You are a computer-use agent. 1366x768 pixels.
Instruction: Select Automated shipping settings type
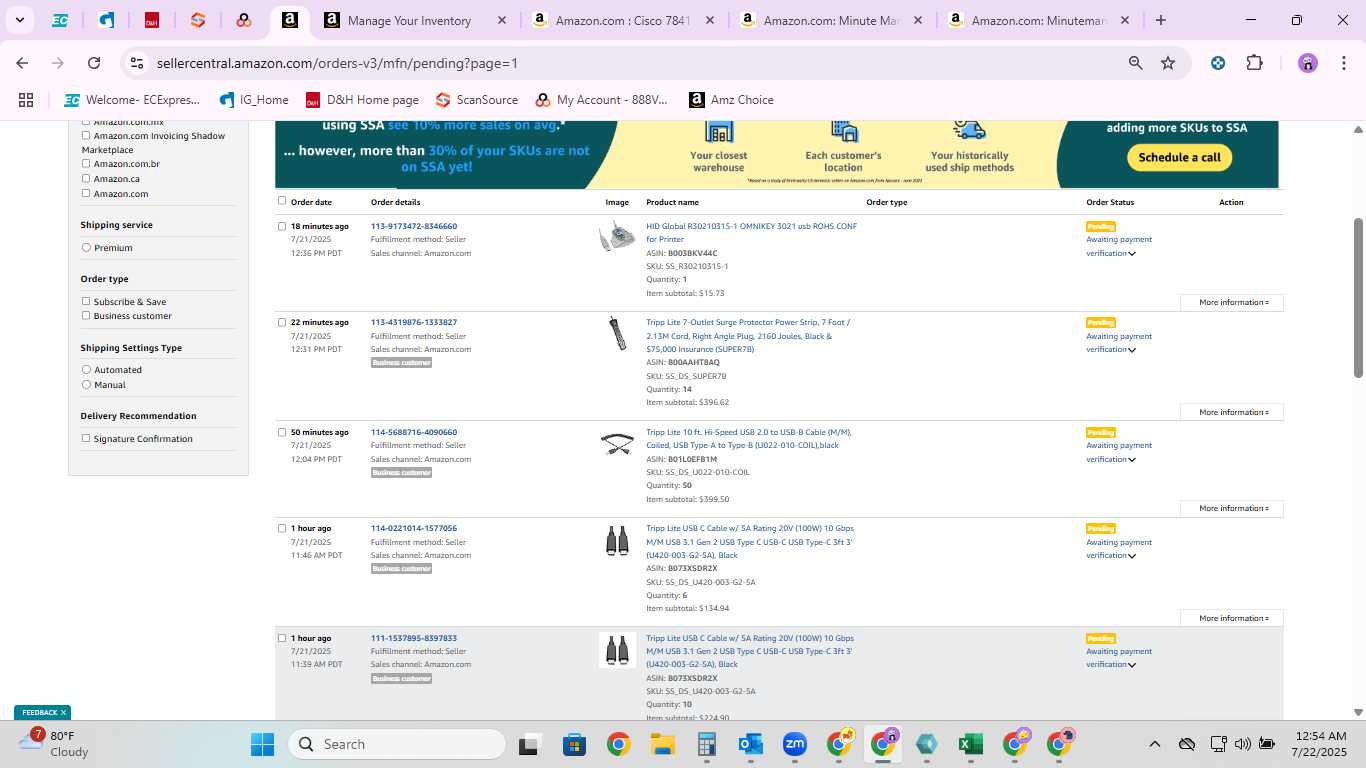86,369
